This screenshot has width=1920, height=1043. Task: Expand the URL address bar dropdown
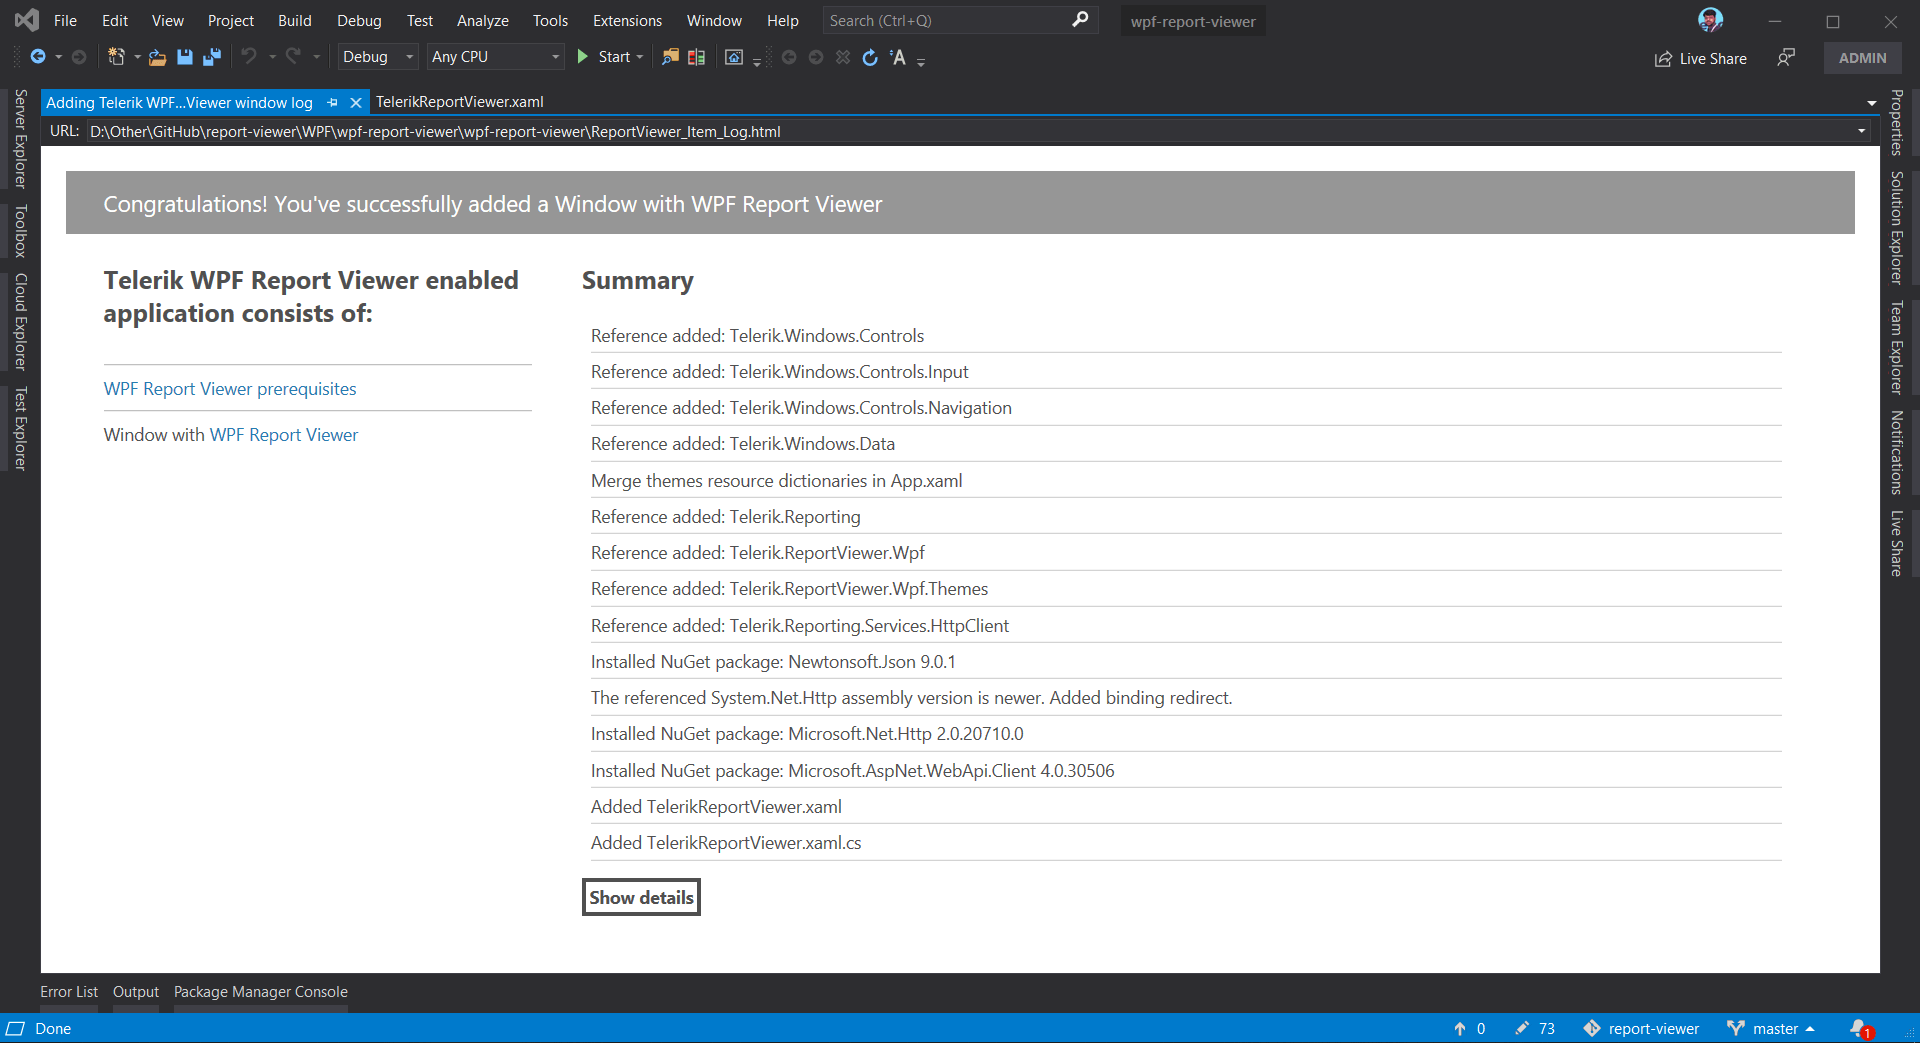click(1861, 131)
